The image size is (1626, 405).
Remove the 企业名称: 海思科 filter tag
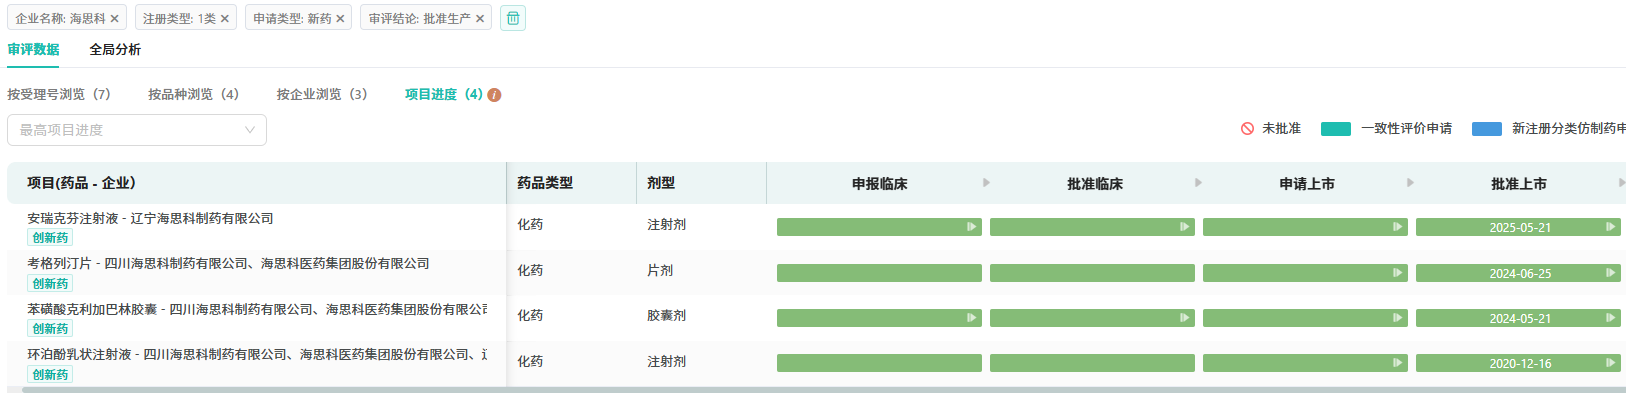[x=115, y=19]
